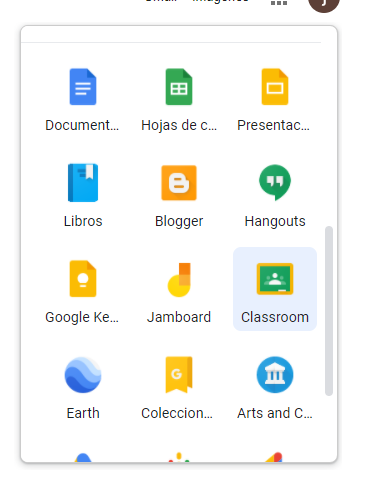Open Hojas de cálculo (Sheets) app

pos(179,97)
